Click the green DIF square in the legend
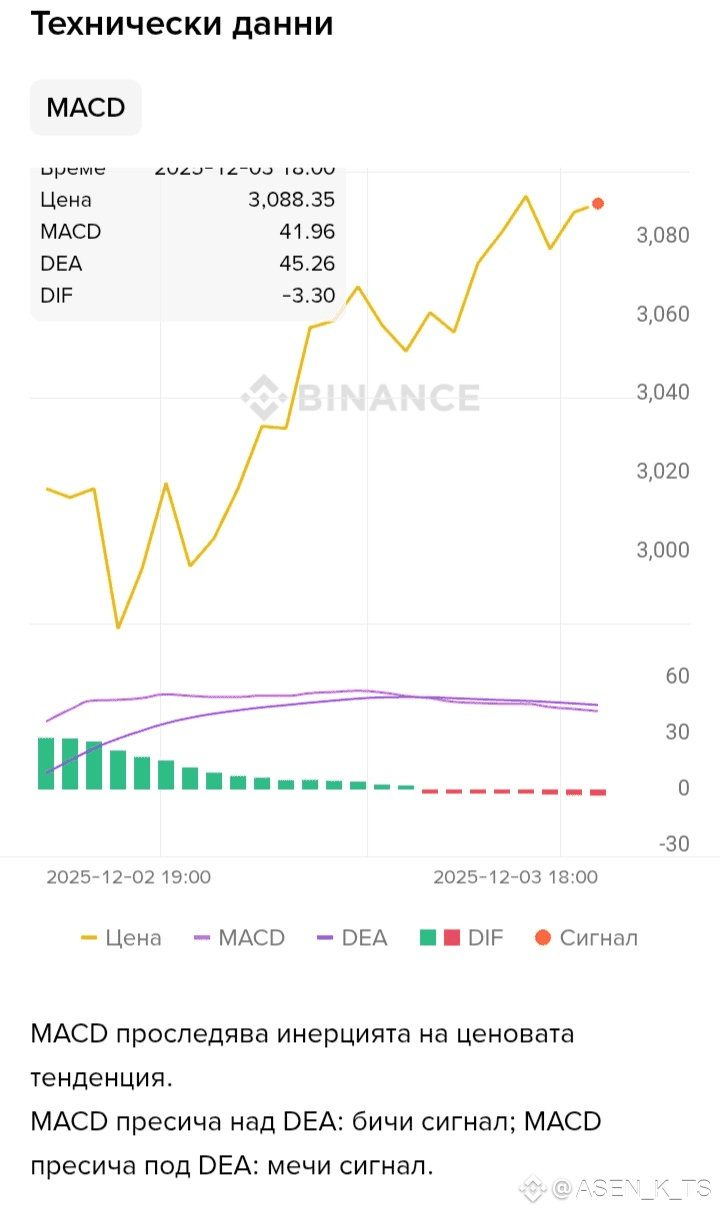 [x=428, y=938]
